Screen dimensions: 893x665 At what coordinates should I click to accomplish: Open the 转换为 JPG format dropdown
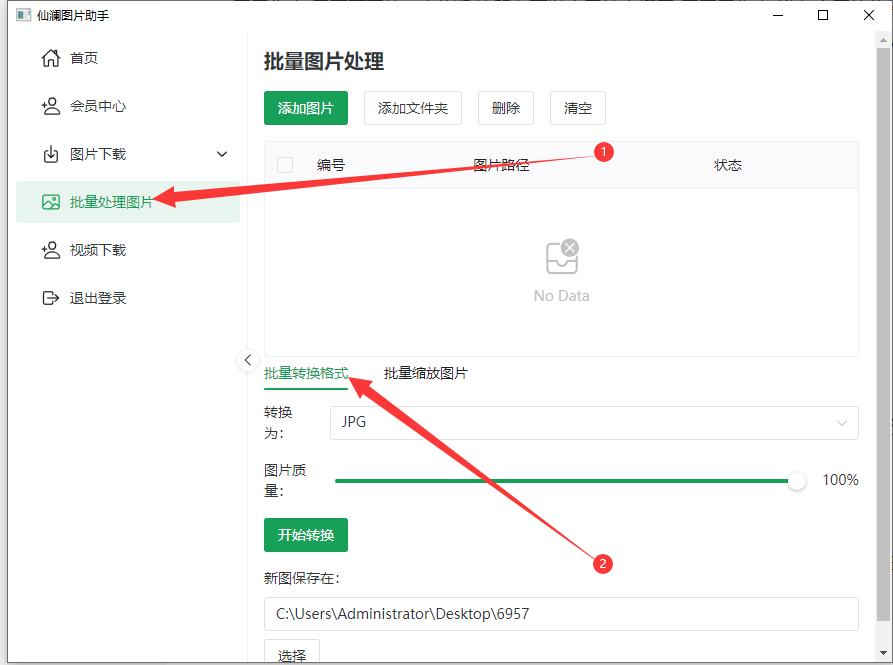coord(594,422)
